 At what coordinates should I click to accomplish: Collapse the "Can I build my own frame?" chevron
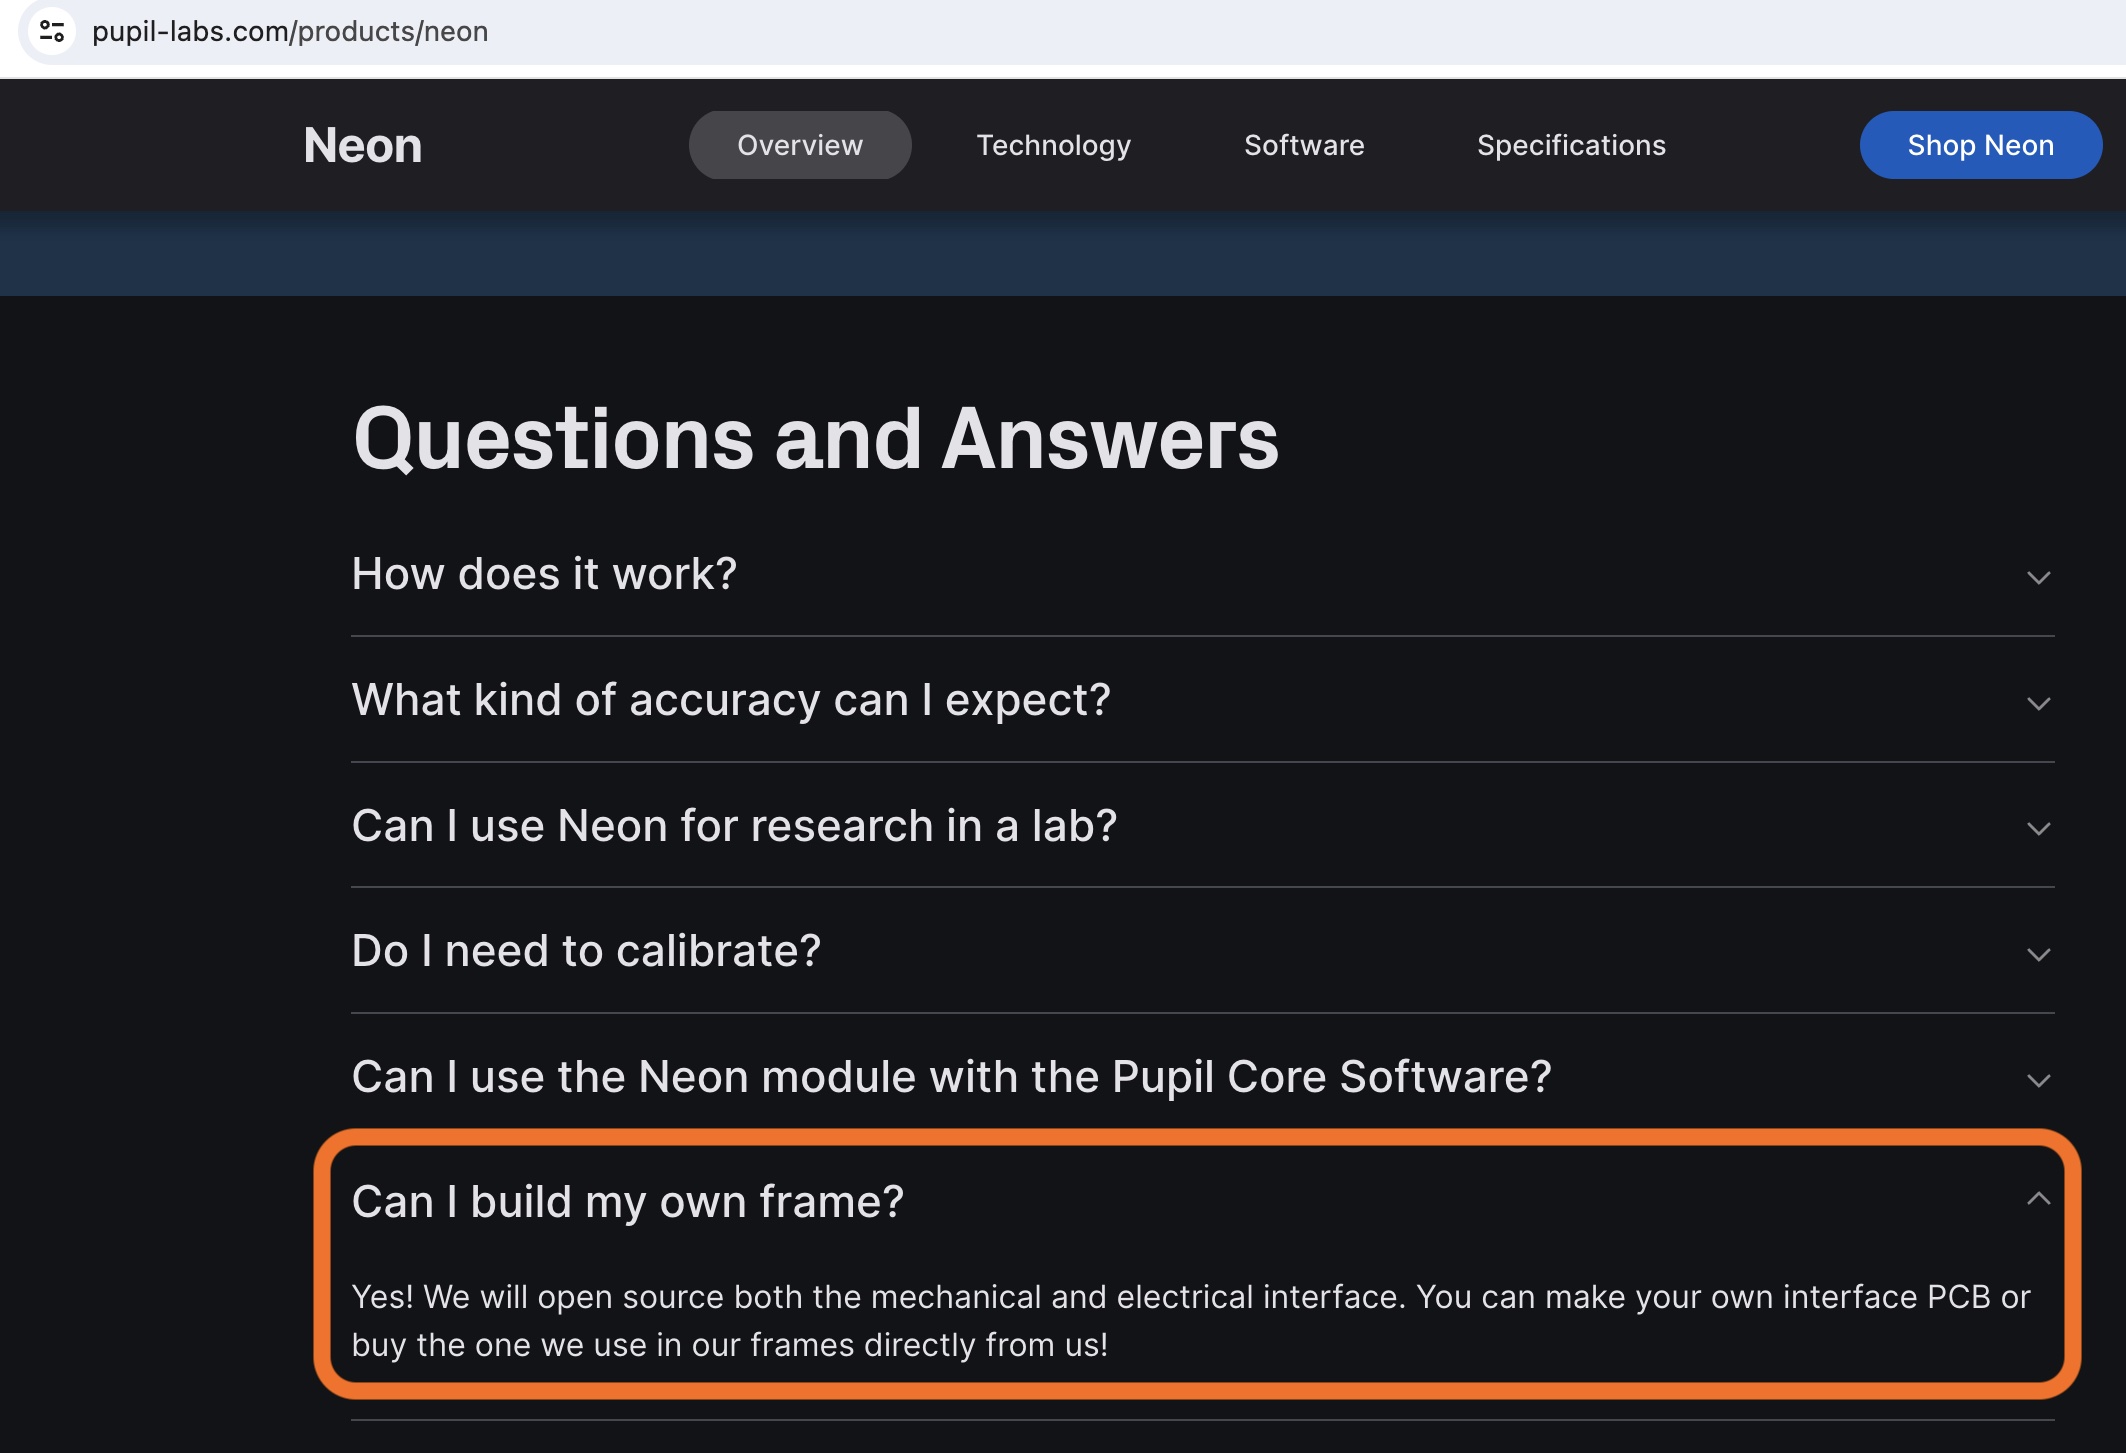2038,1198
